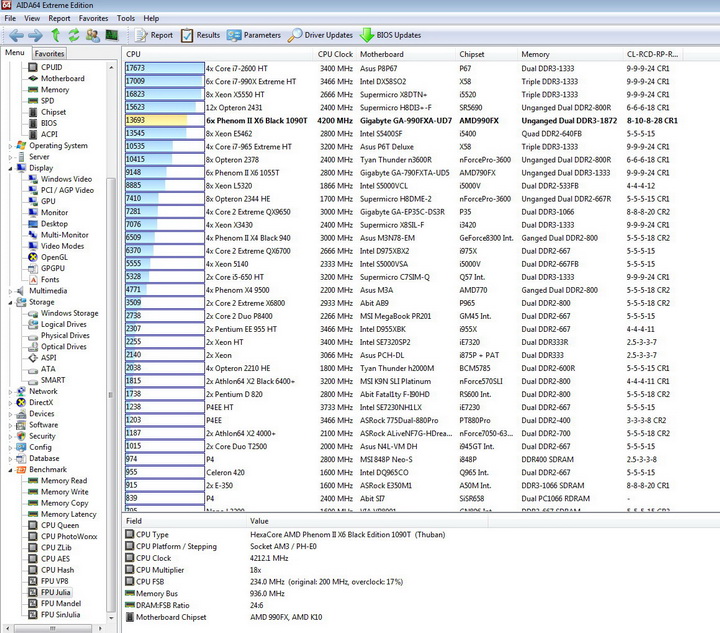Expand the Multimedia node
720x633 pixels.
[10, 291]
